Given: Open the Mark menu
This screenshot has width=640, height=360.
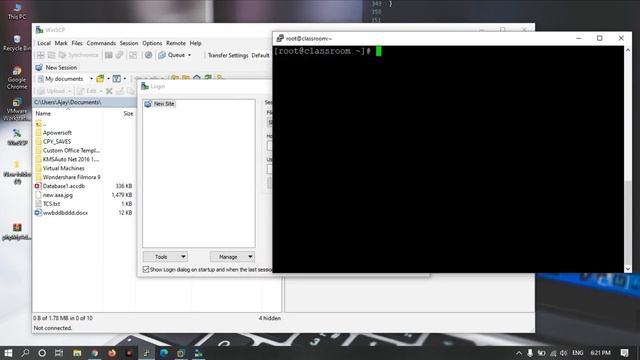Looking at the screenshot, I should click(61, 43).
